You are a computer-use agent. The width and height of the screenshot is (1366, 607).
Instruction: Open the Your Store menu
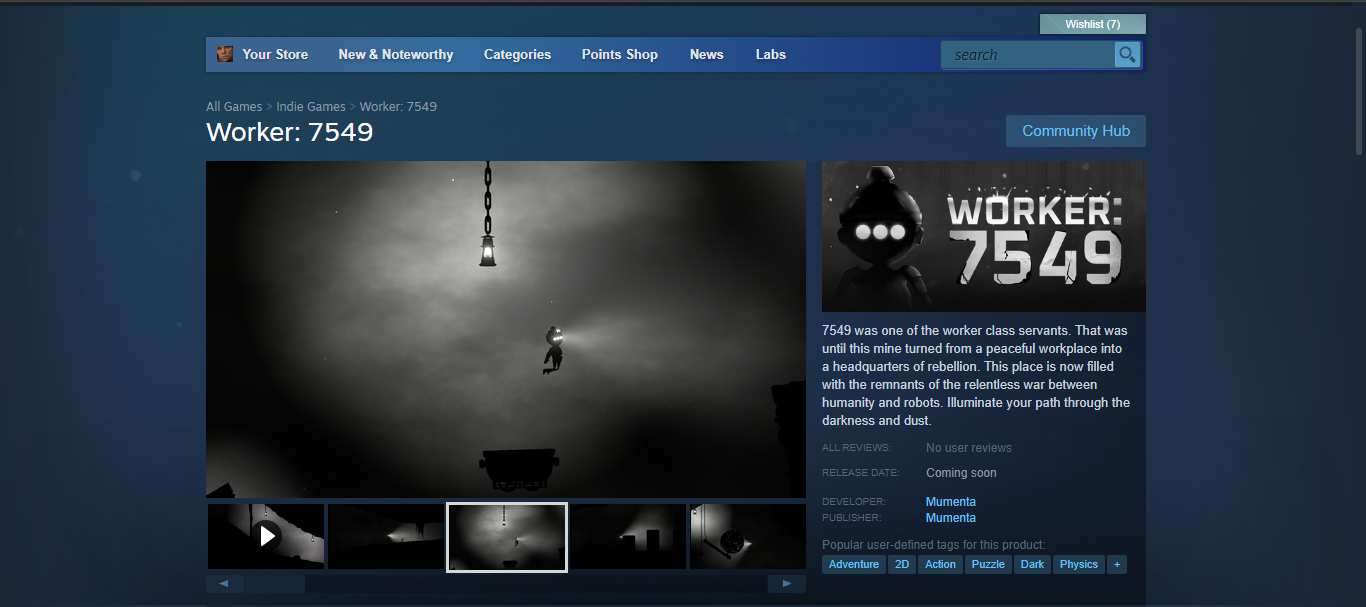point(275,55)
